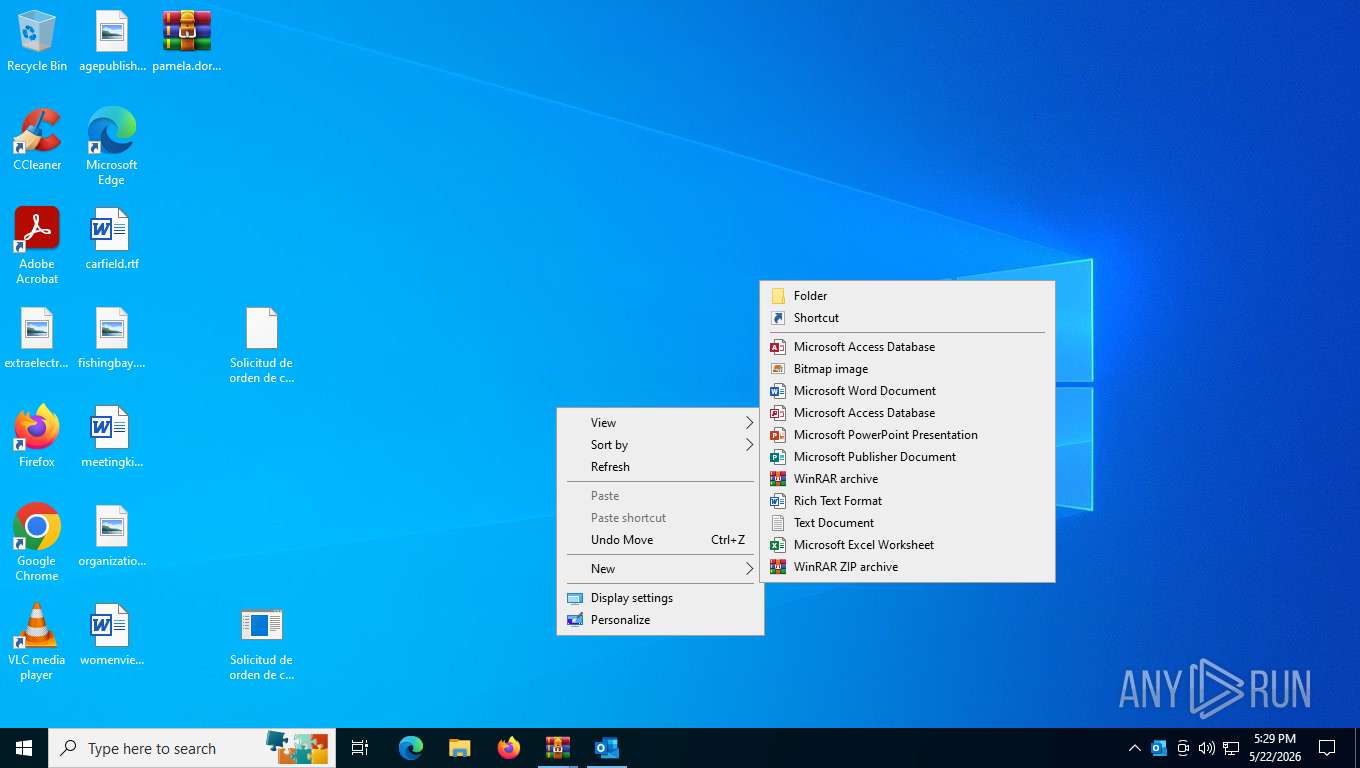Open the Recycle Bin desktop icon

pyautogui.click(x=37, y=40)
